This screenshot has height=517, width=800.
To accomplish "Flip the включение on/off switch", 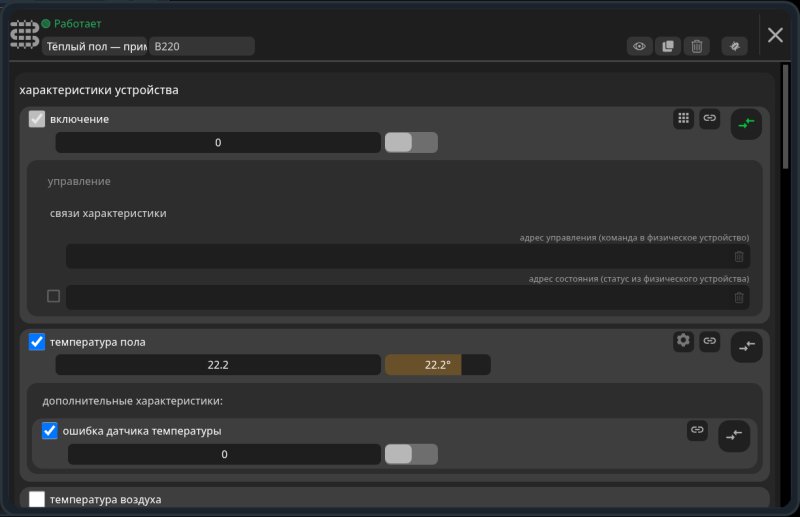I will [x=411, y=142].
